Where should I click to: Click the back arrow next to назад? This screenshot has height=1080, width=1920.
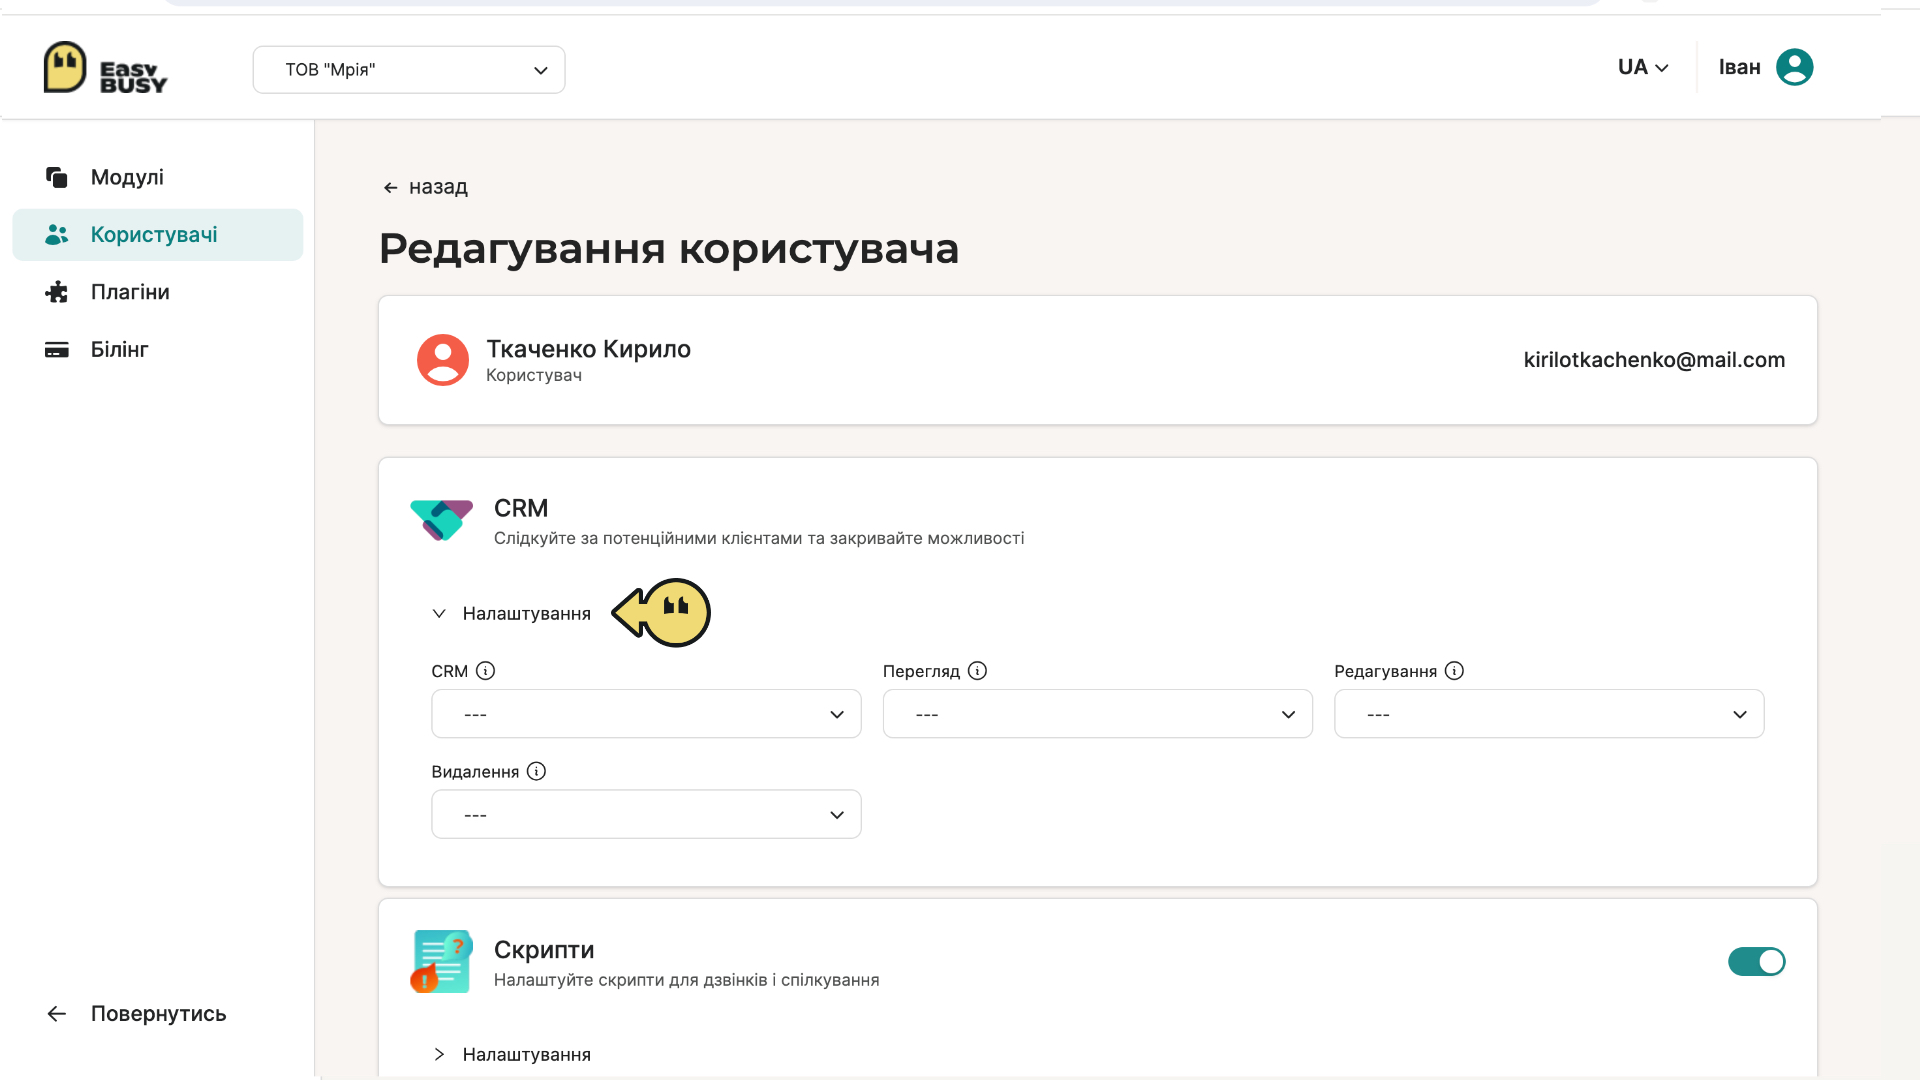click(x=391, y=188)
